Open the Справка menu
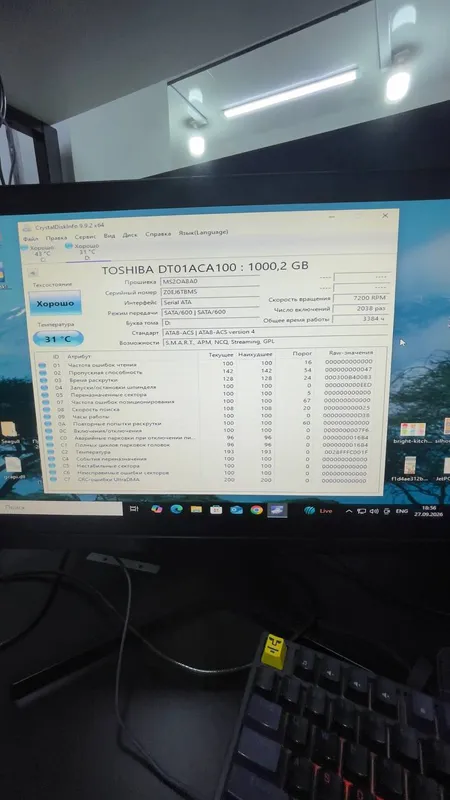450x800 pixels. pos(158,234)
